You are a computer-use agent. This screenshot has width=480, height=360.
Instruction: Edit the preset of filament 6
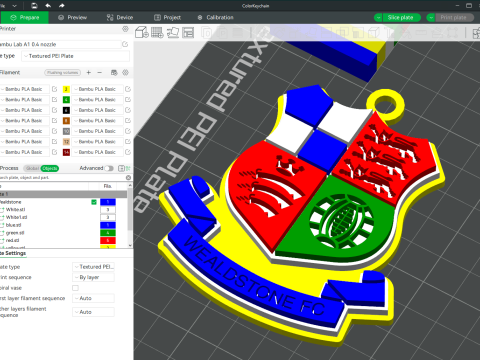pyautogui.click(x=128, y=110)
